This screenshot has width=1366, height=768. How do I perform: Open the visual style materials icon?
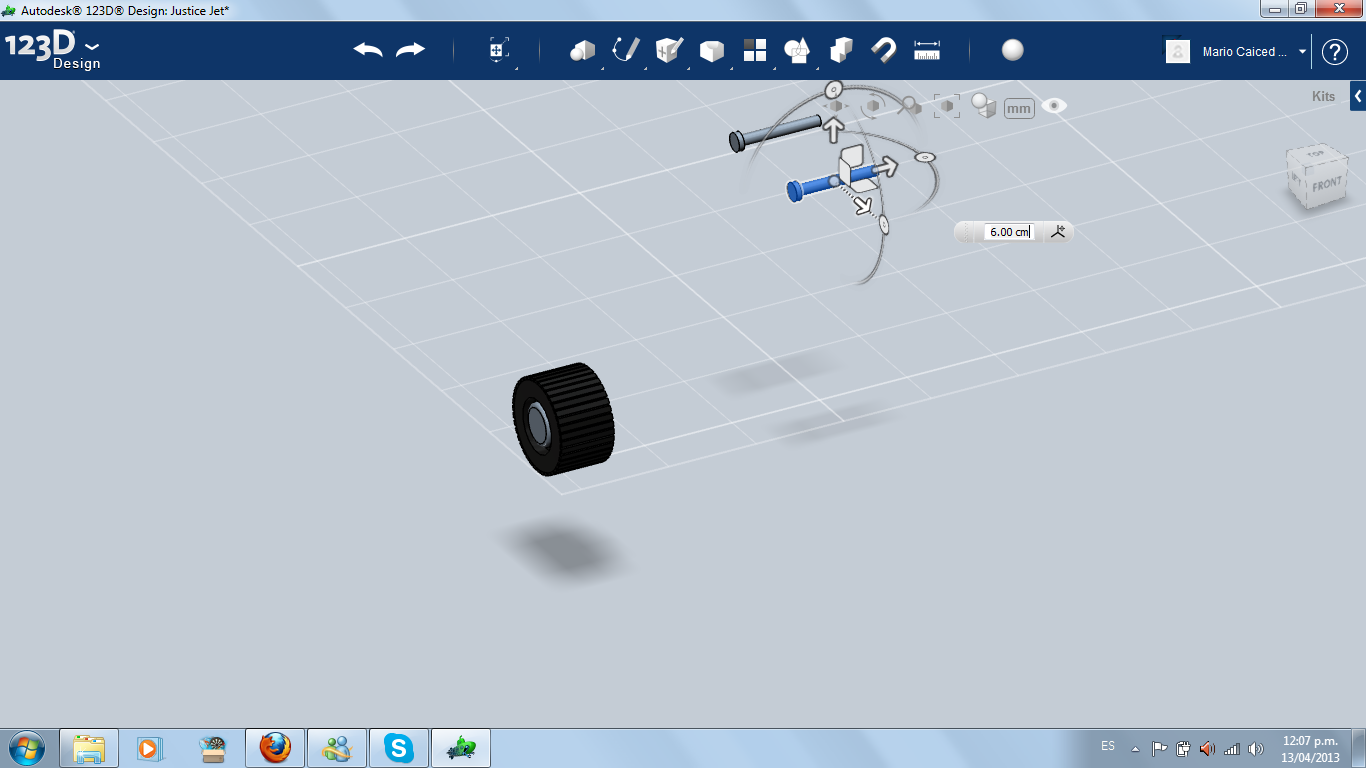[984, 105]
